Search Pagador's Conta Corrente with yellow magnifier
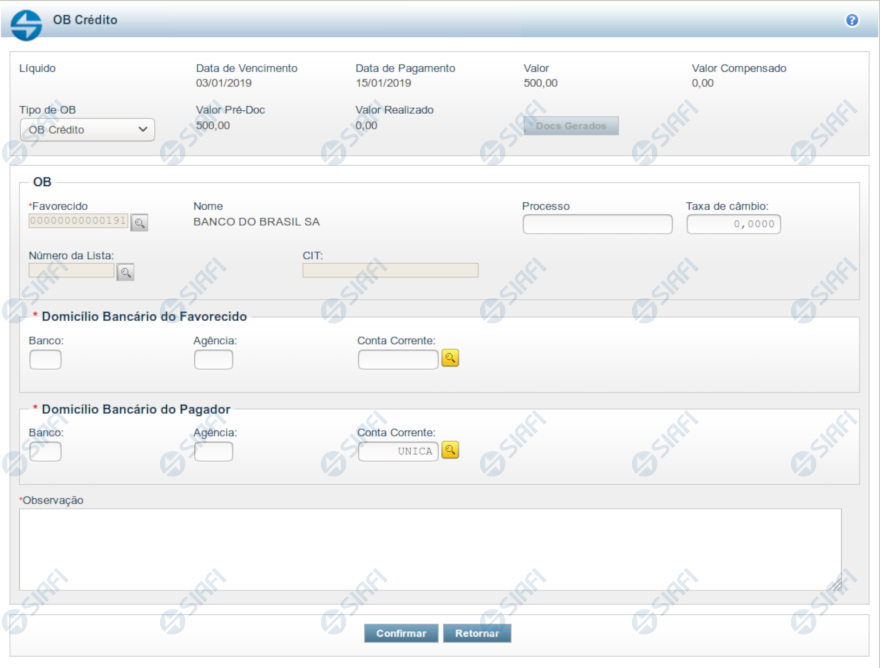 pyautogui.click(x=450, y=451)
